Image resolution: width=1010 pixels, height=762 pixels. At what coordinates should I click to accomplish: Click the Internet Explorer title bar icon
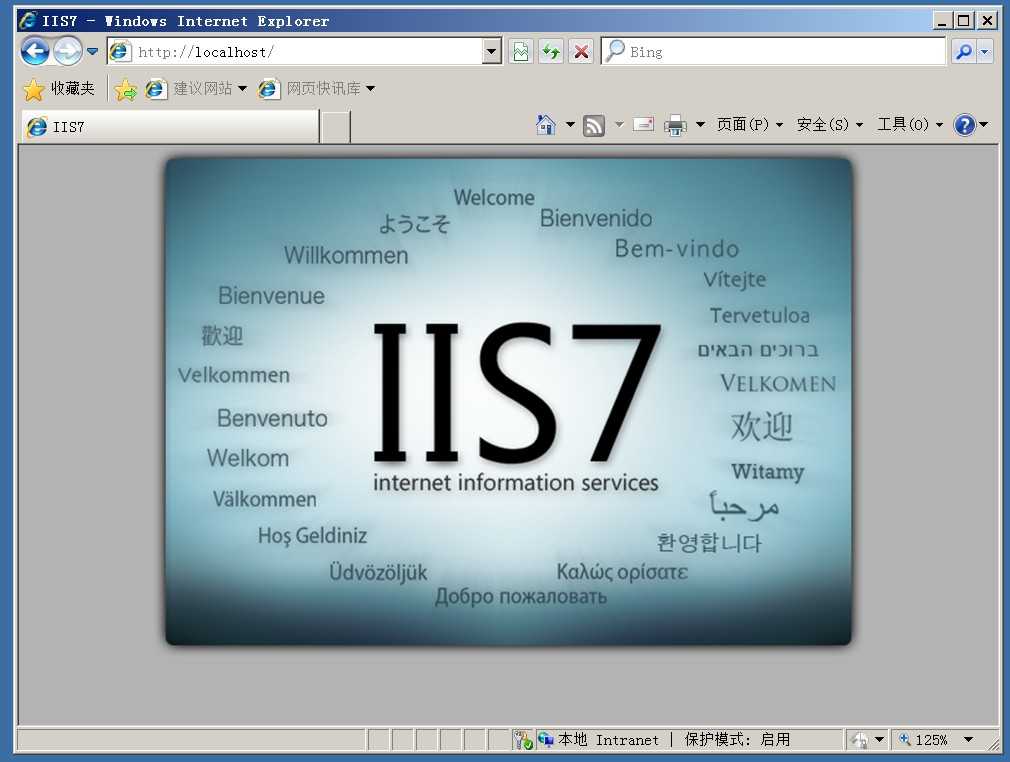click(27, 21)
